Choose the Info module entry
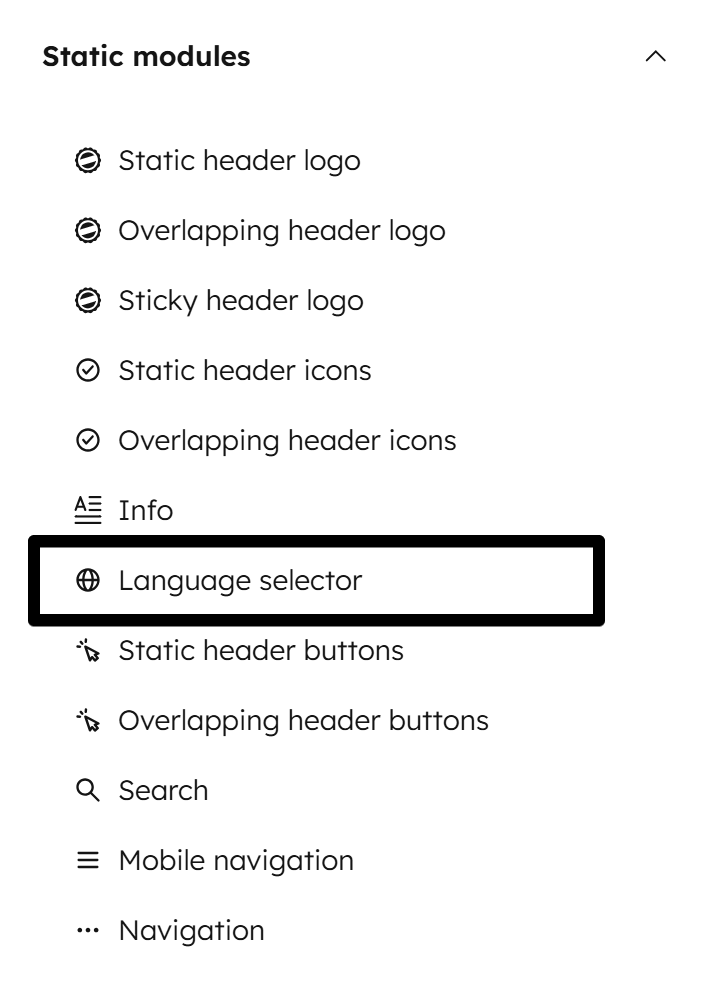The height and width of the screenshot is (1004, 720). click(x=146, y=510)
